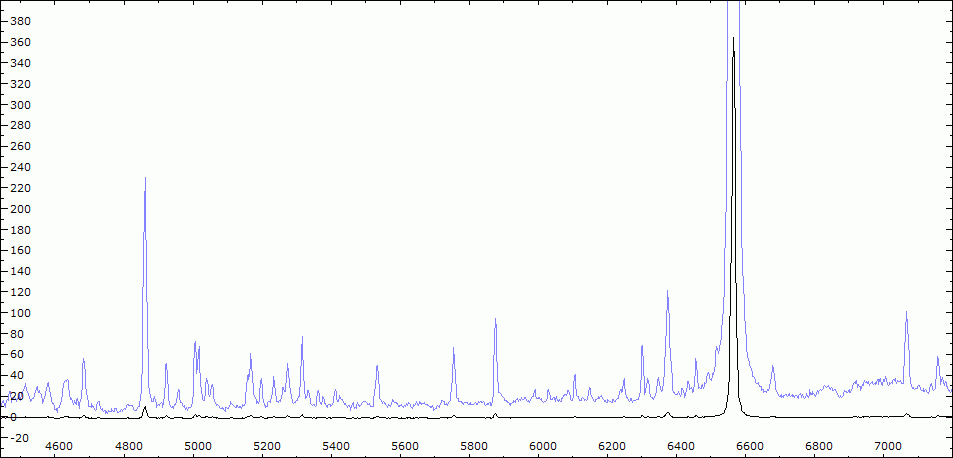Select the blue peak near 5745

pyautogui.click(x=453, y=350)
